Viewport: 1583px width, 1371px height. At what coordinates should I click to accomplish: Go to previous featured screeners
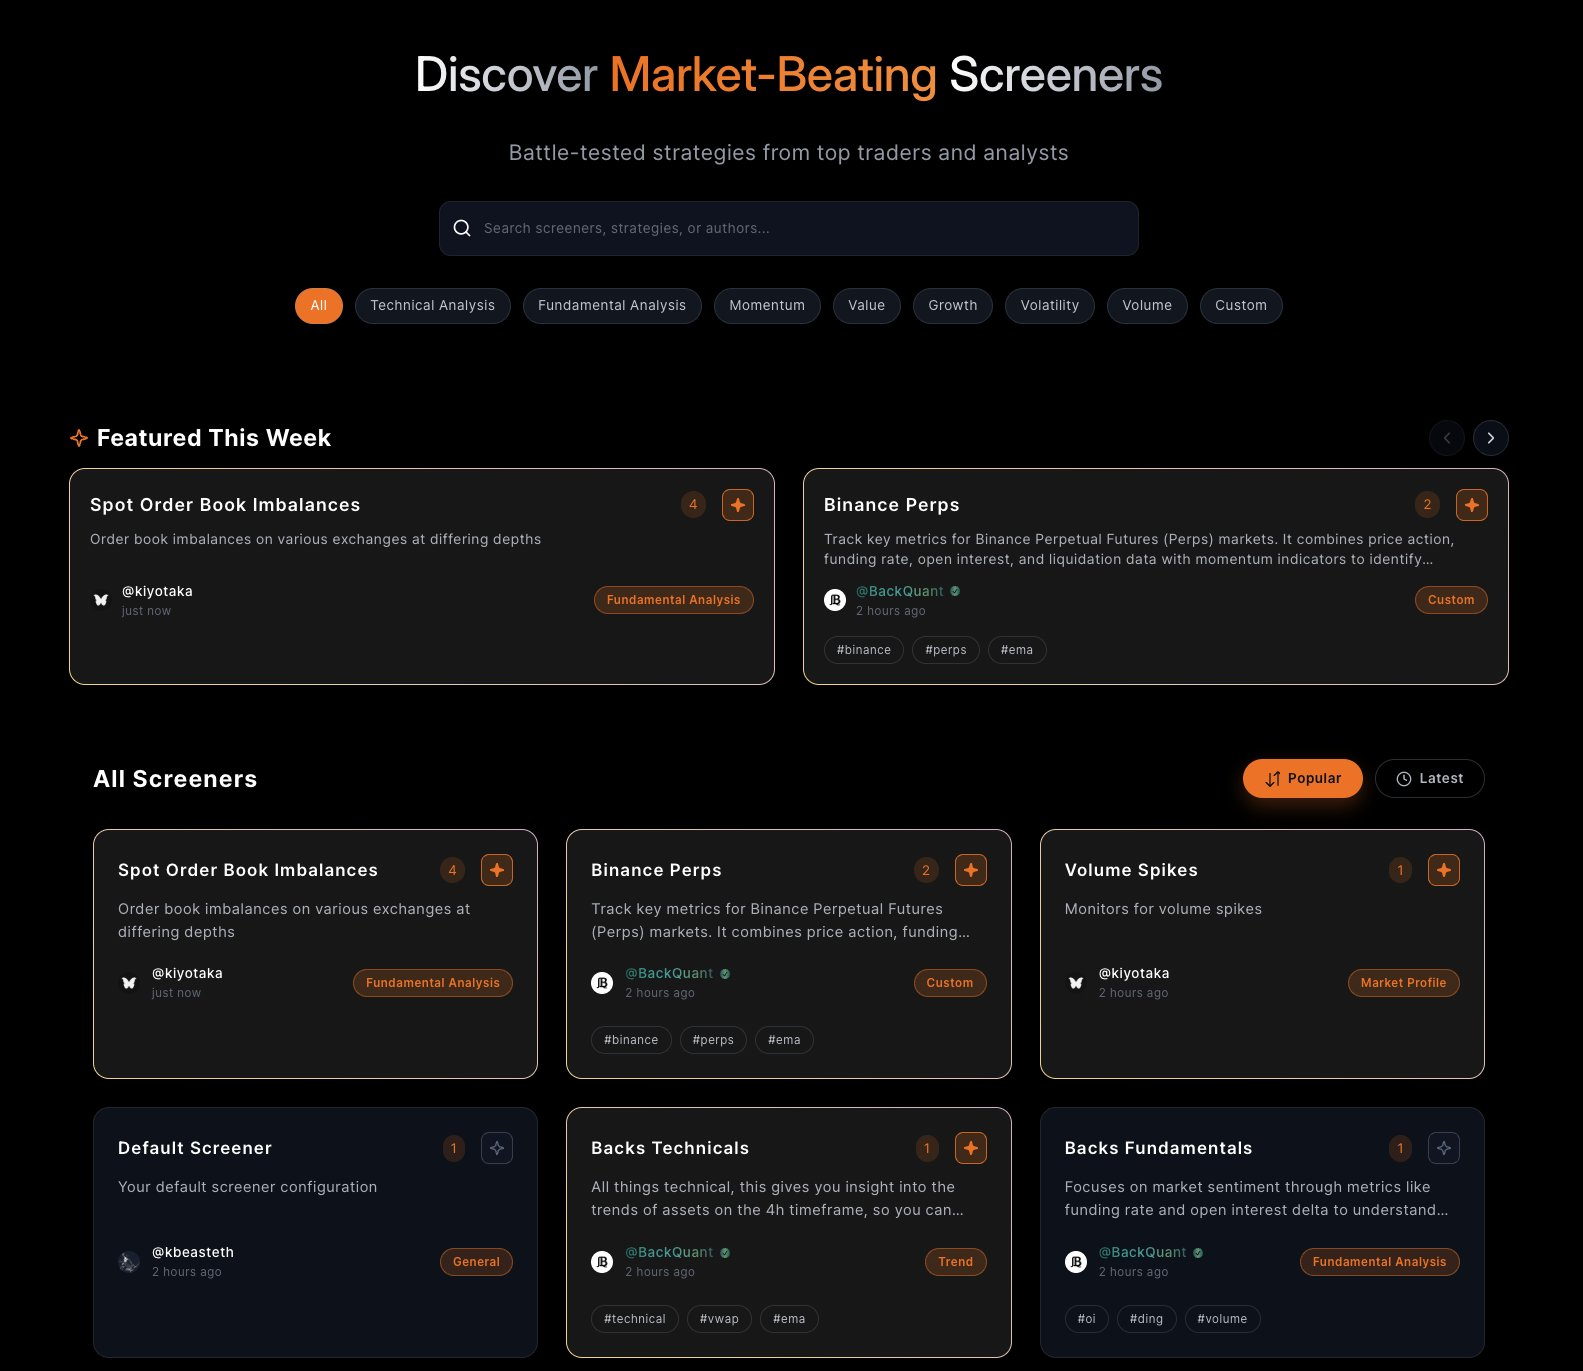pos(1447,438)
